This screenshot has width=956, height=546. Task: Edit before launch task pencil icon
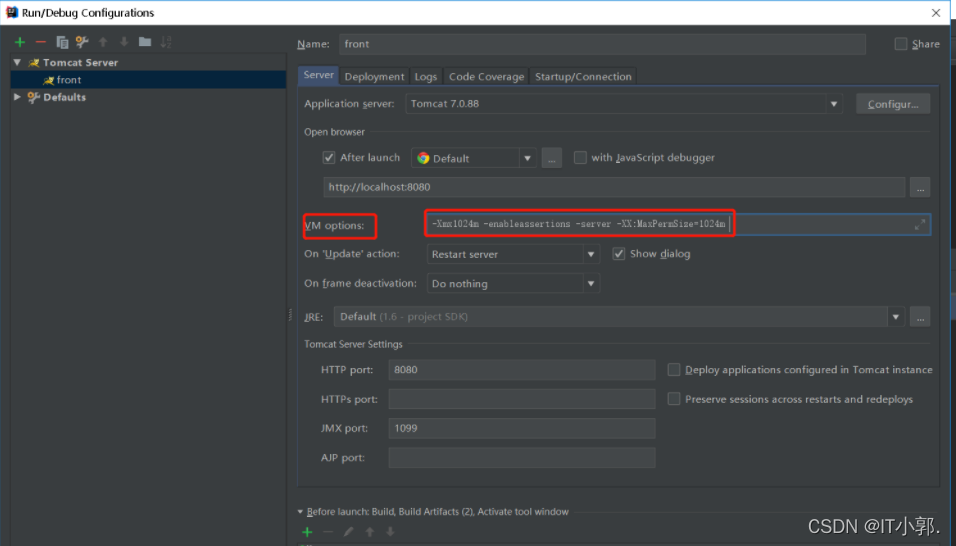(348, 532)
